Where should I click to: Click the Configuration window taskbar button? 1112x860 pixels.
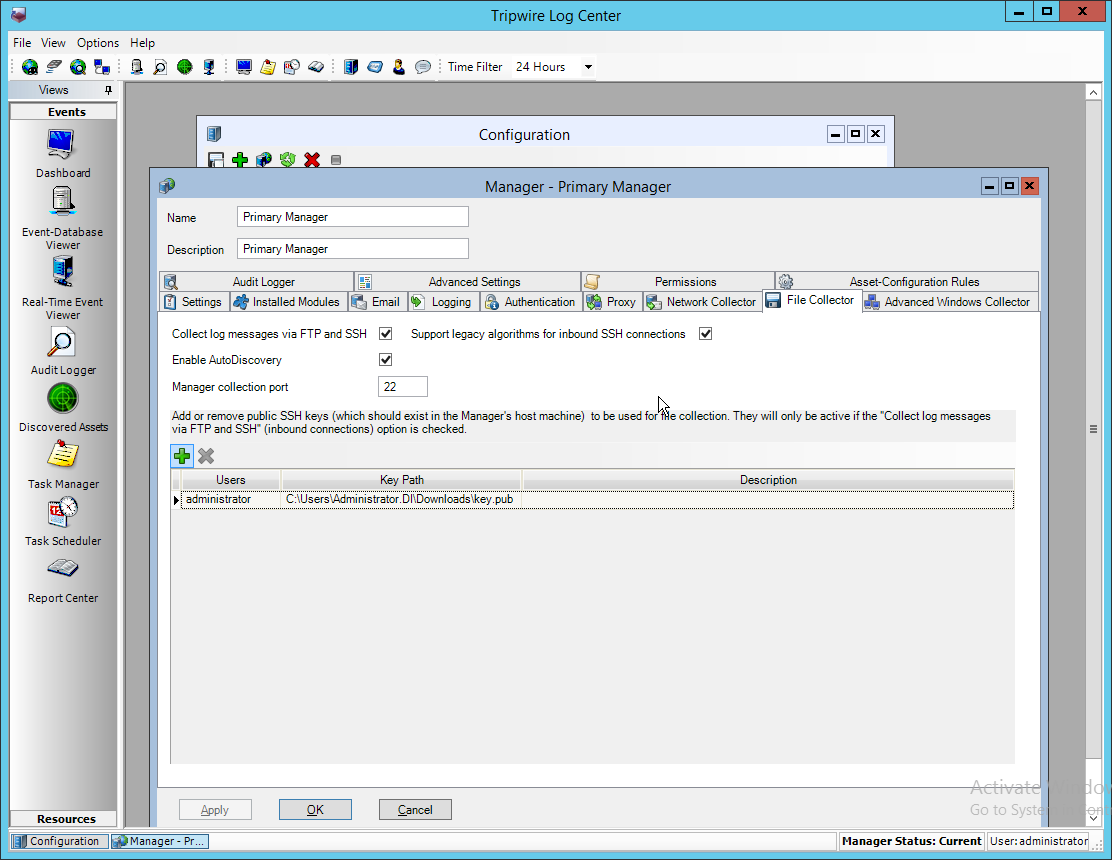pos(60,841)
